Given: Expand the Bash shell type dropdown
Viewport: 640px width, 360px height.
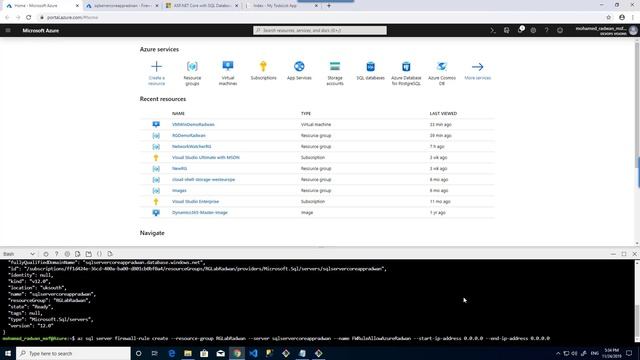Looking at the screenshot, I should 19,254.
